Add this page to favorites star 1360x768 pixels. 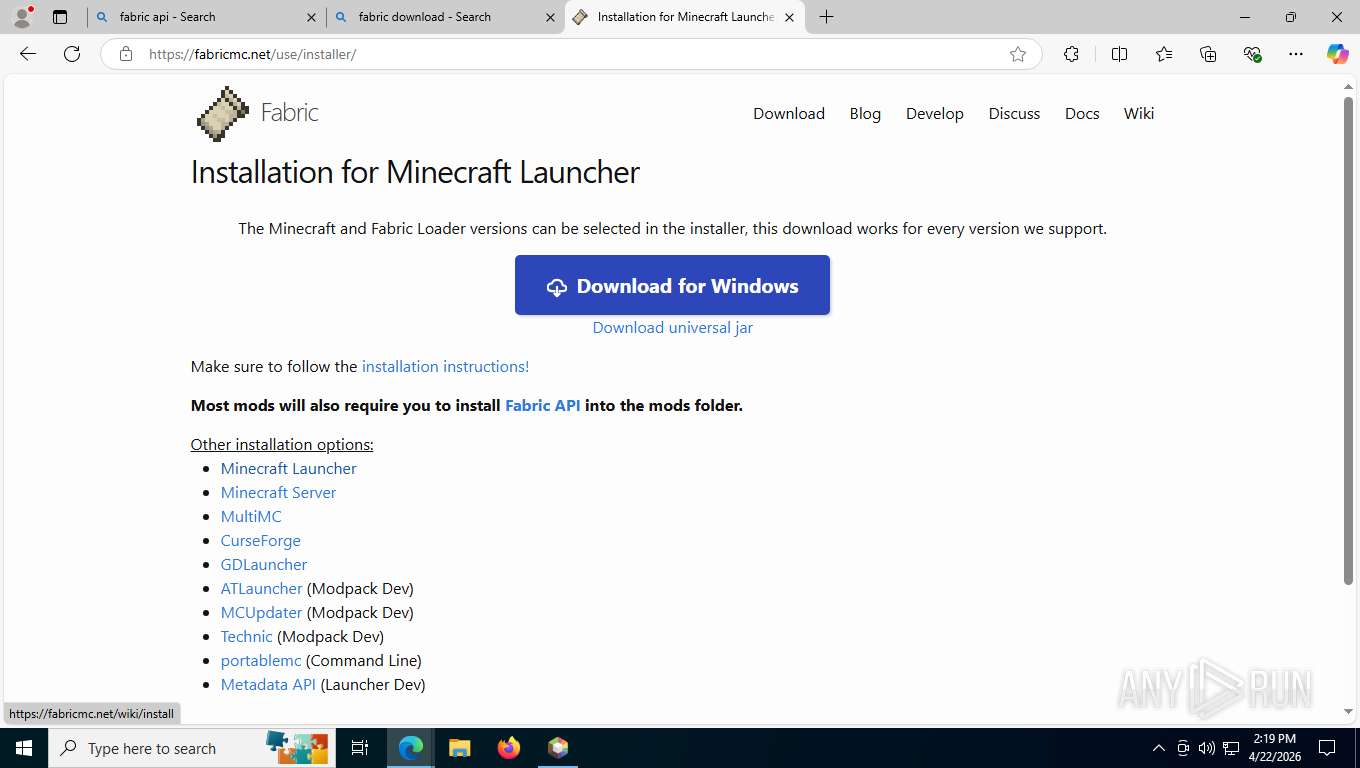click(x=1018, y=54)
